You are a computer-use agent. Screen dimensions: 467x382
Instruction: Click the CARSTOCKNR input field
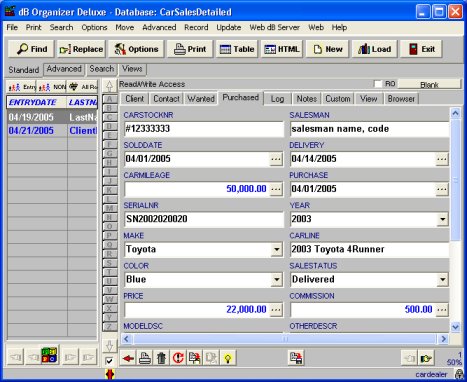[x=204, y=129]
